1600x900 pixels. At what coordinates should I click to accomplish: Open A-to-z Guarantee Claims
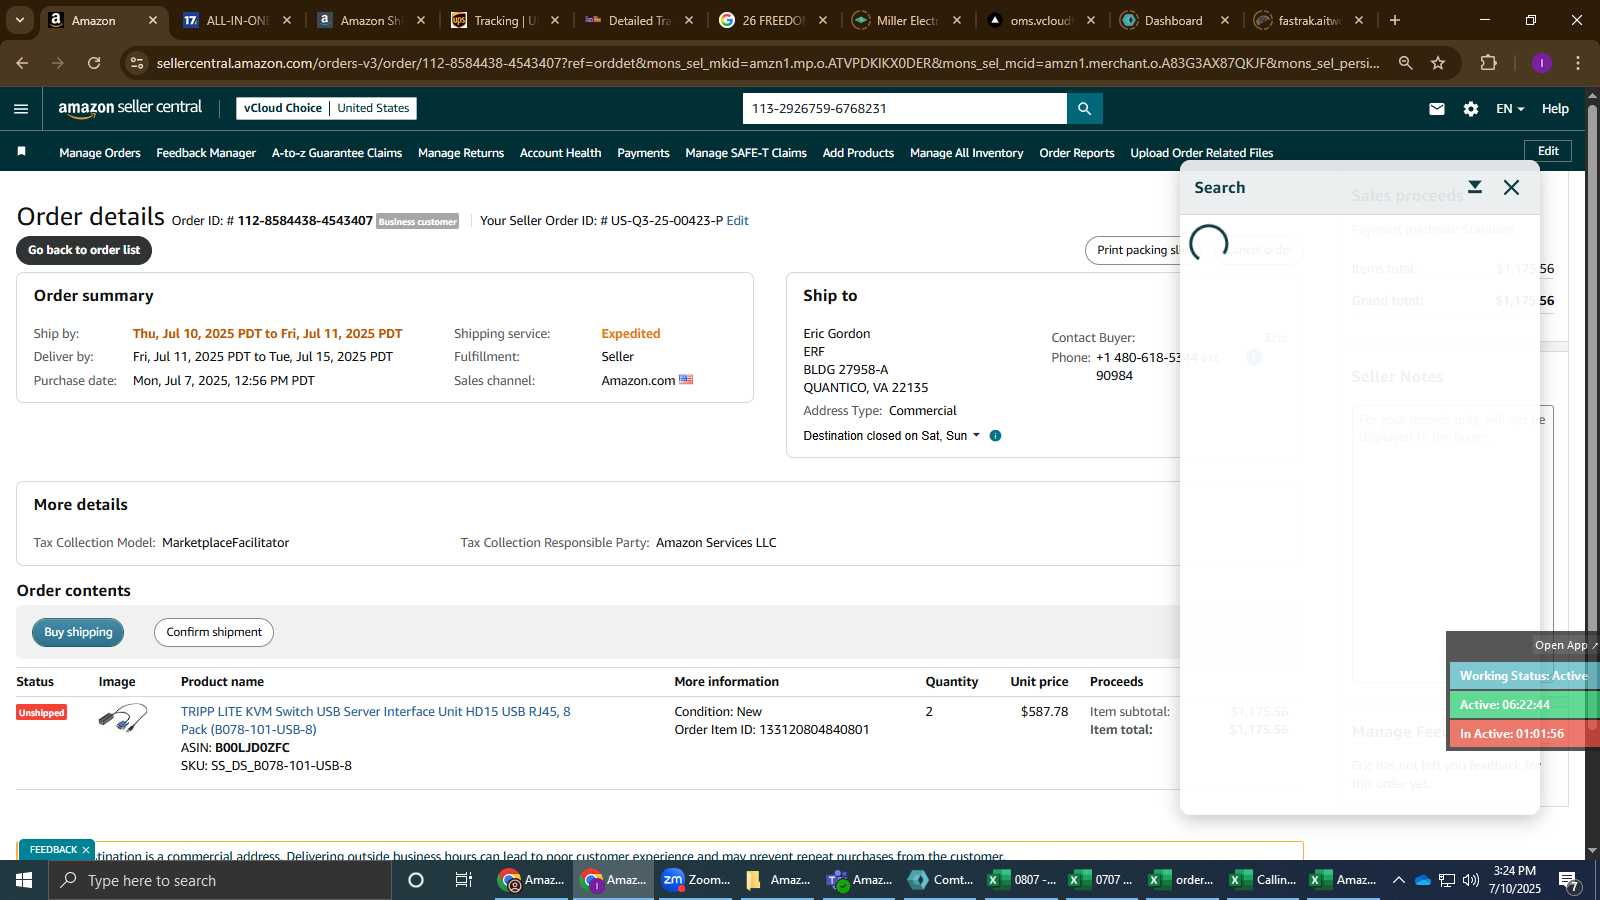coord(337,153)
